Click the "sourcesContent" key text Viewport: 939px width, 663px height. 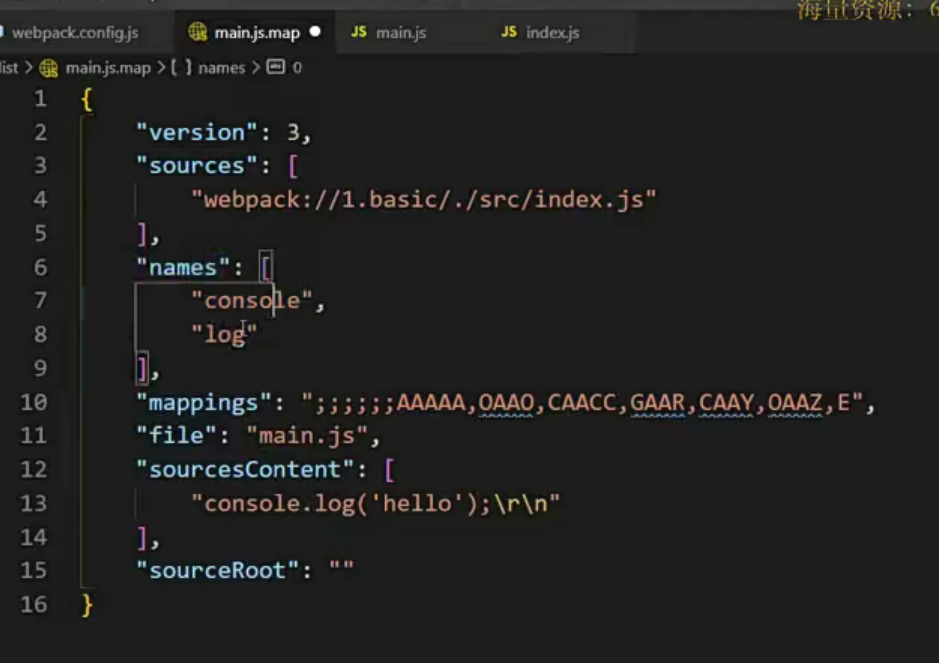(x=245, y=470)
